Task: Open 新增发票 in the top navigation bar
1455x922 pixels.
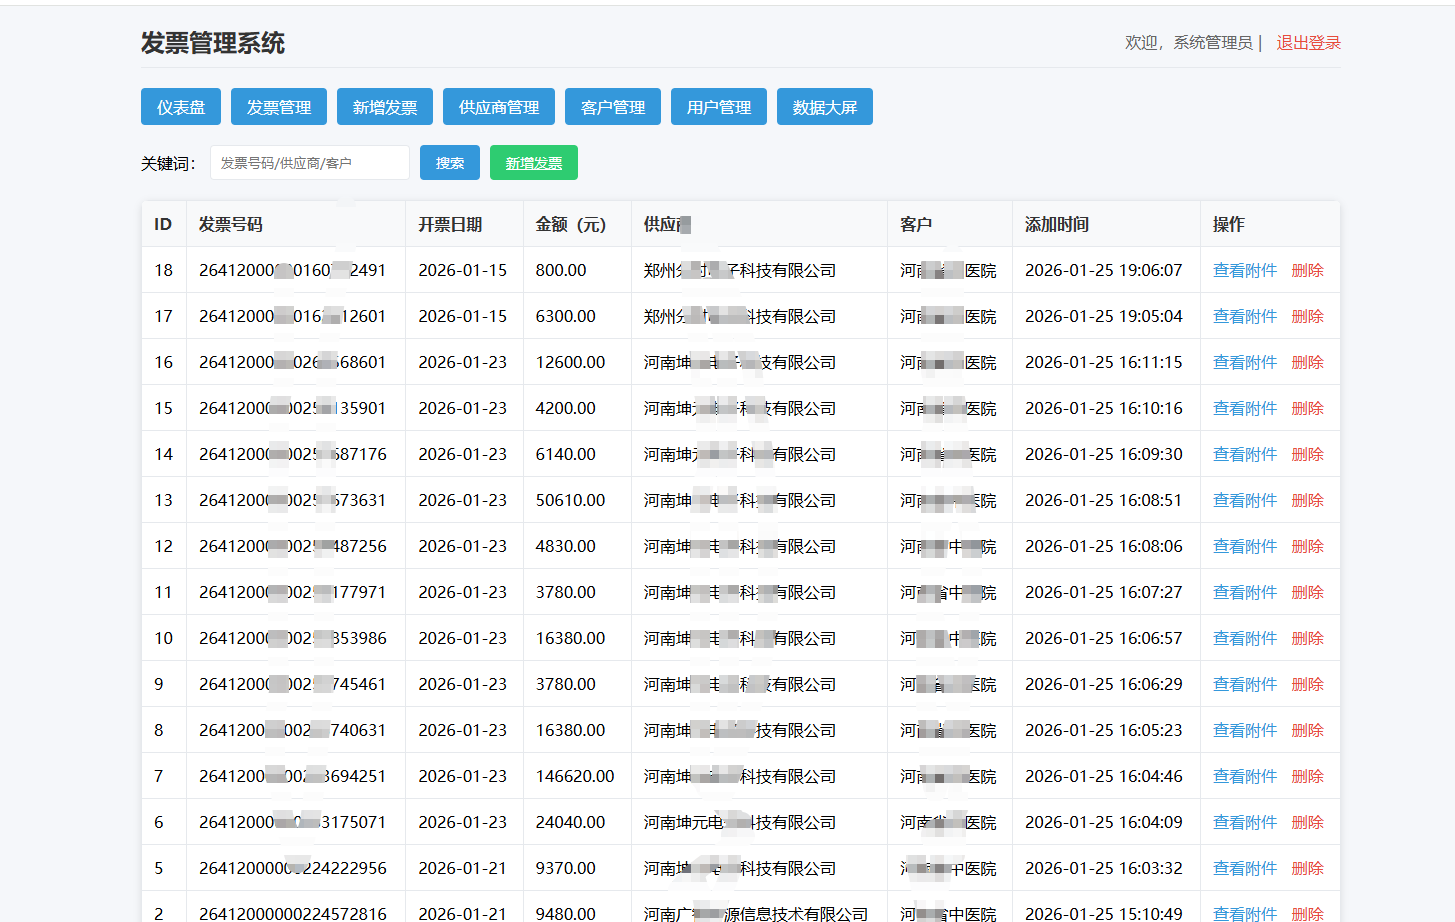Action: [x=385, y=107]
